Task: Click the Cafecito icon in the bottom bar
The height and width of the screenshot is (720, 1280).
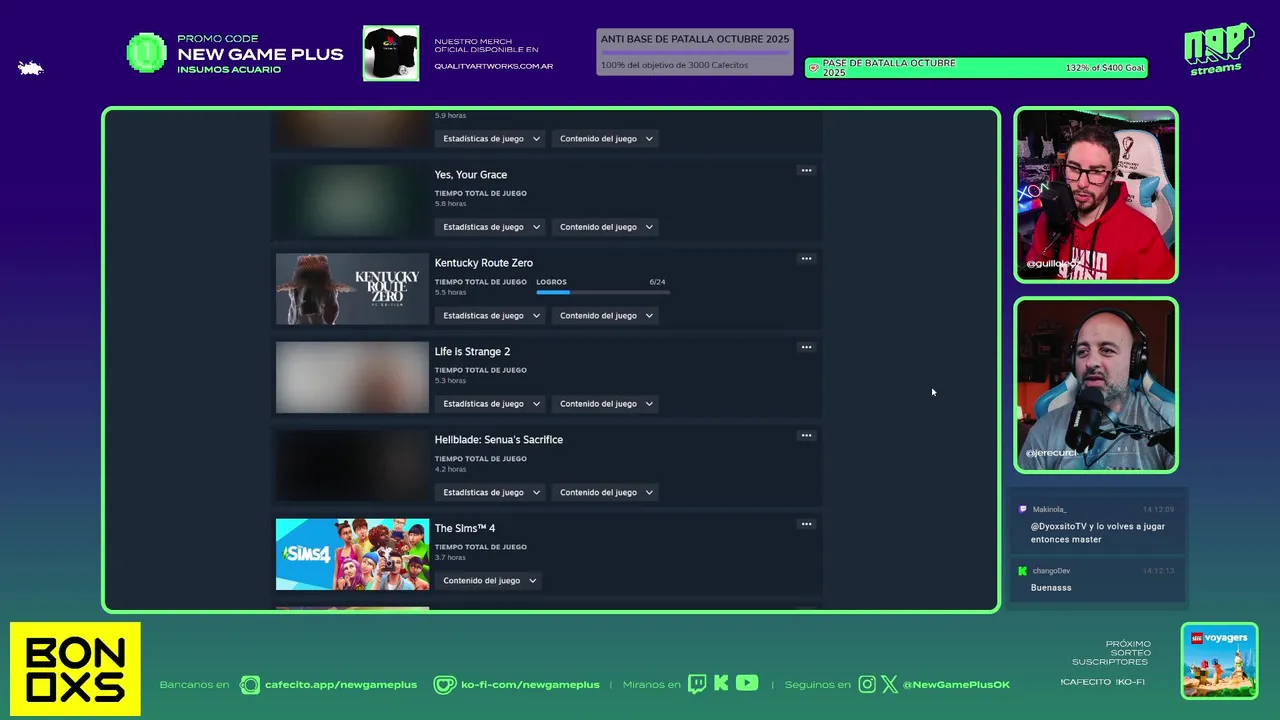Action: pyautogui.click(x=249, y=685)
